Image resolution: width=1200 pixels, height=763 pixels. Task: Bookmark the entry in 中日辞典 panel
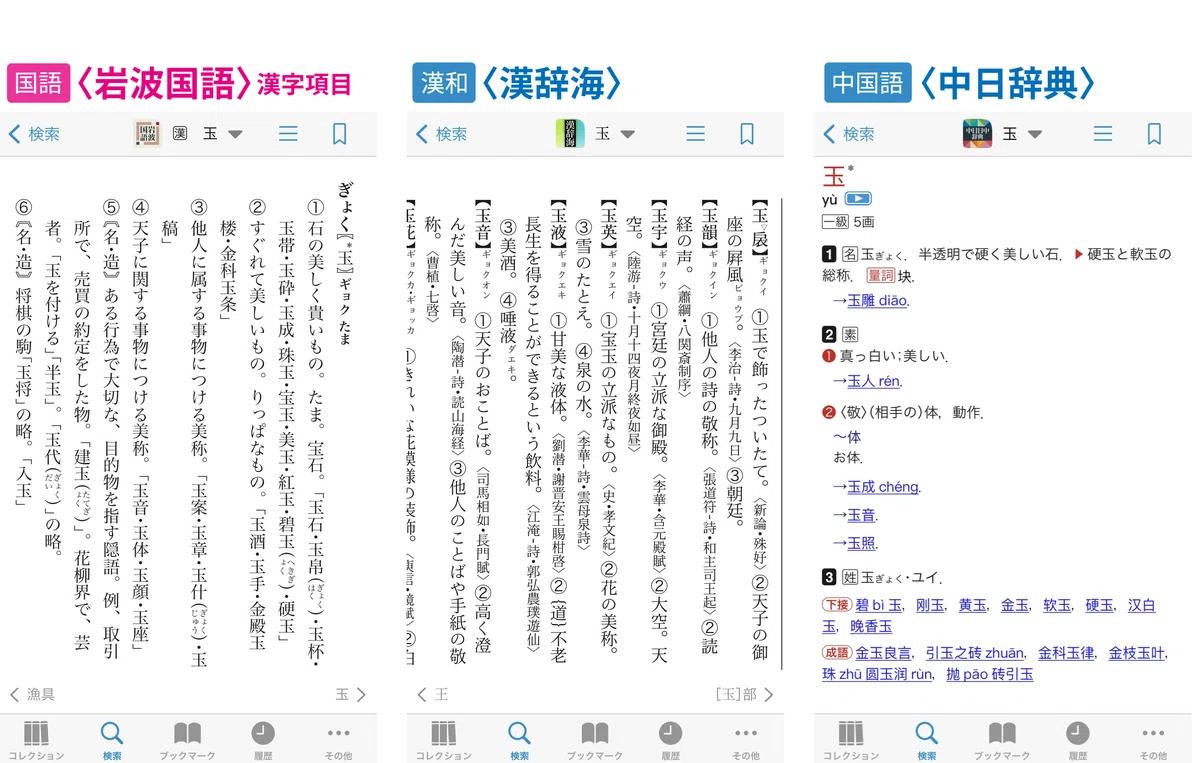click(1155, 134)
